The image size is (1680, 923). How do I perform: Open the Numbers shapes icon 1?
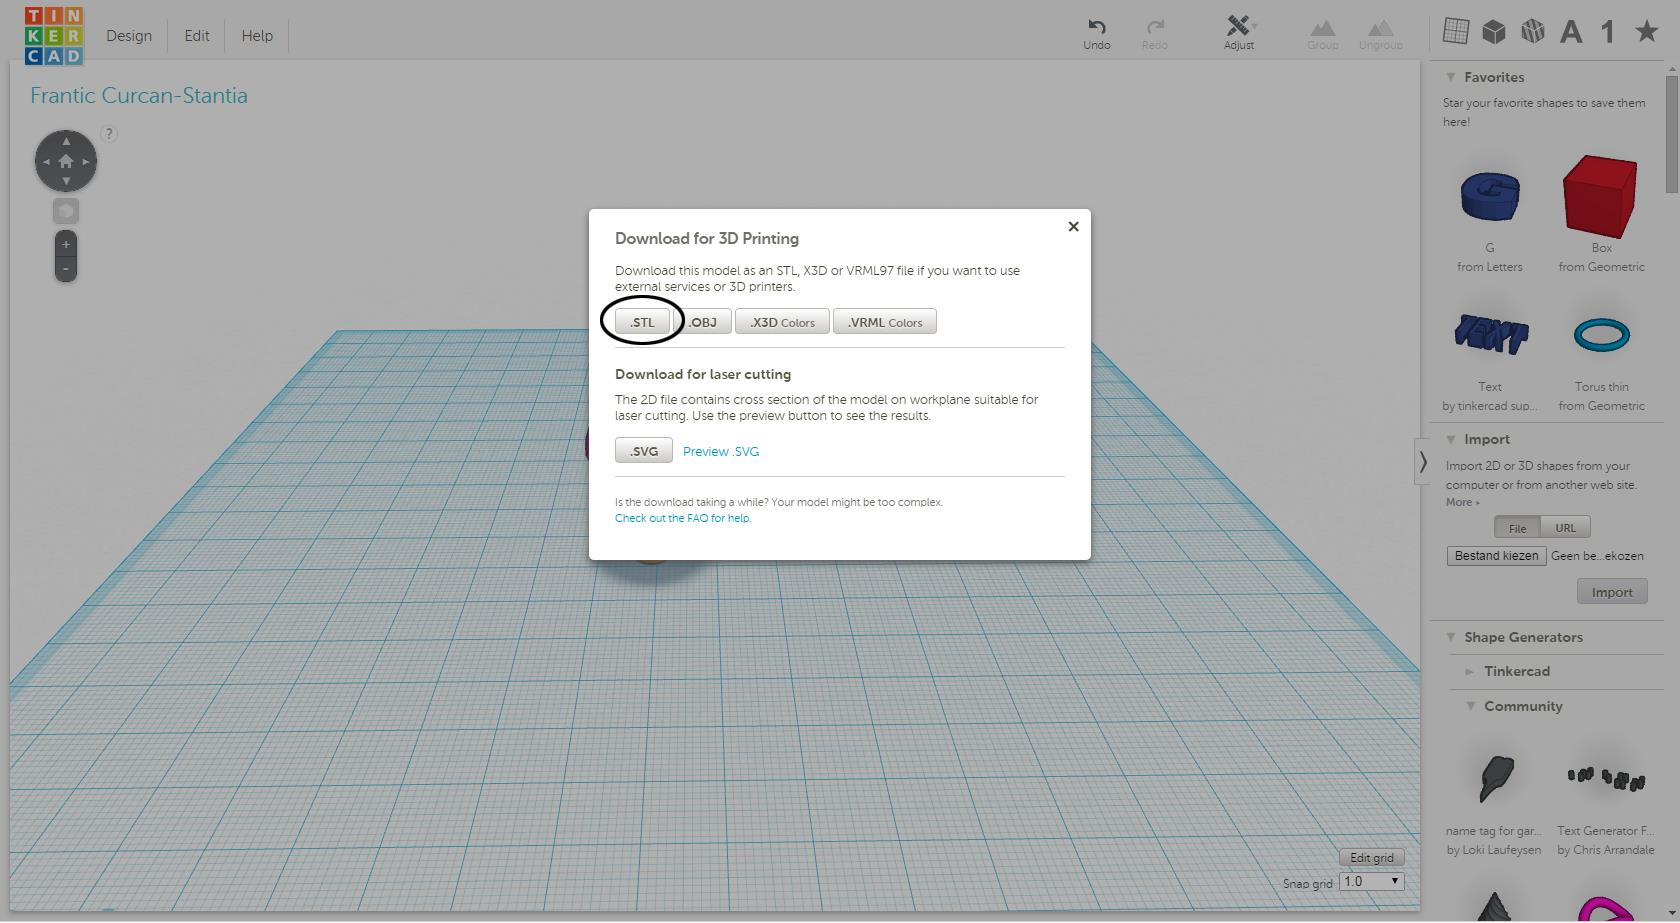pyautogui.click(x=1608, y=32)
